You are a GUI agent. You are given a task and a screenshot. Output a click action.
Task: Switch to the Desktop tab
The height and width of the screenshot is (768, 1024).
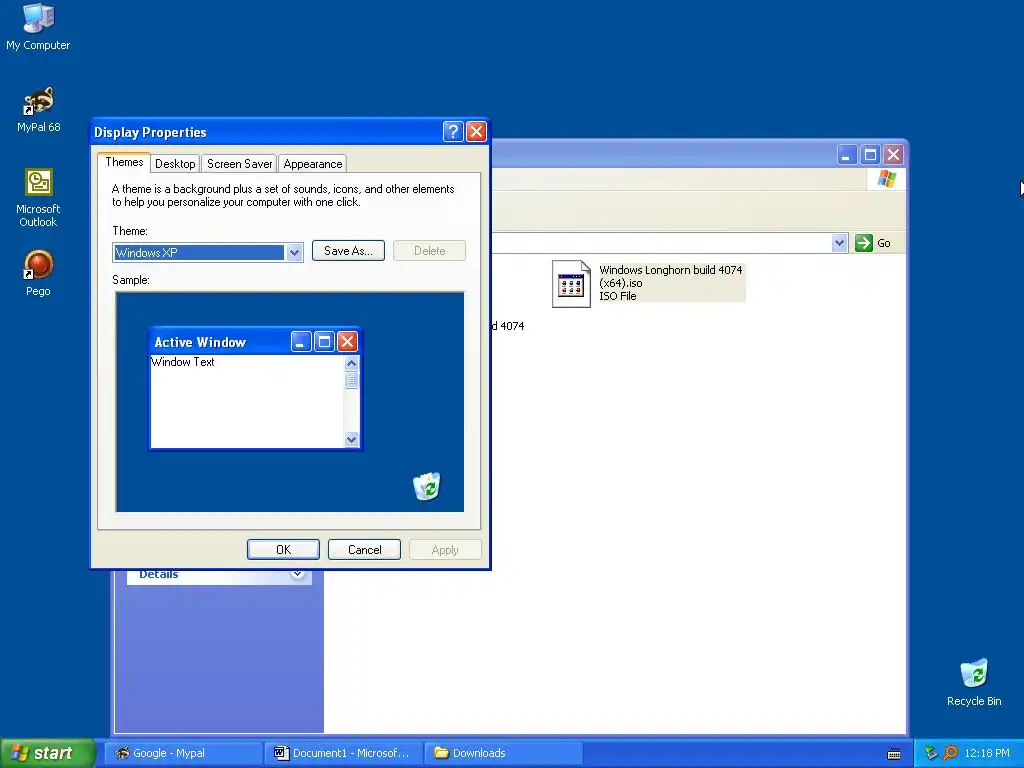pyautogui.click(x=175, y=164)
